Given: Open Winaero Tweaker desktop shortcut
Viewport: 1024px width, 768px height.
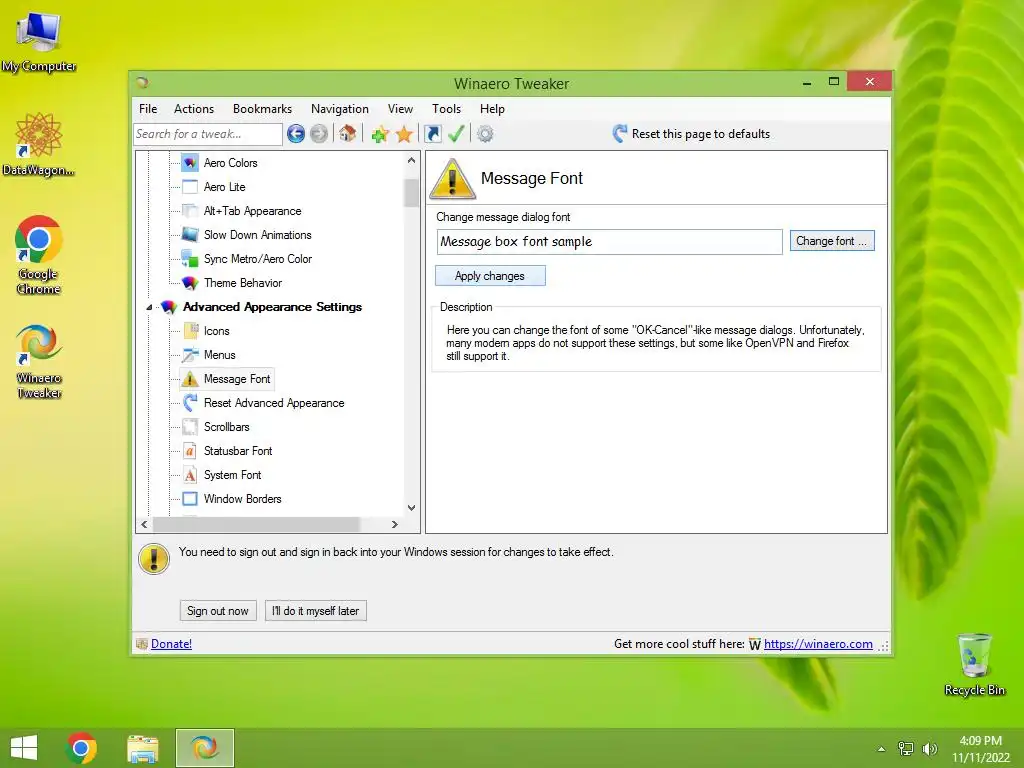Looking at the screenshot, I should click(39, 361).
